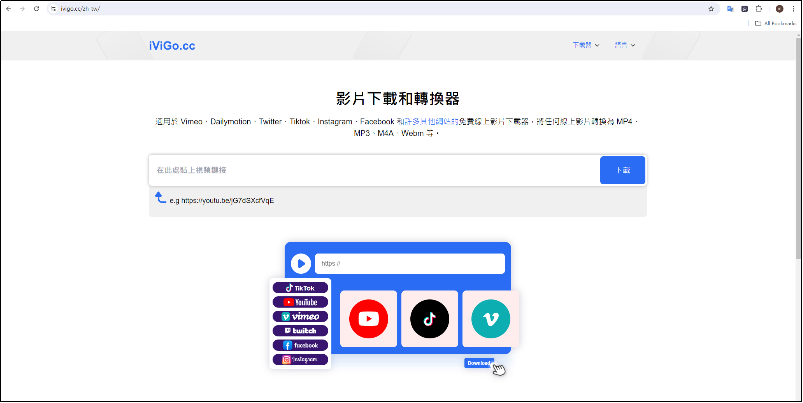803x403 pixels.
Task: Bookmark this page with the star icon
Action: point(711,9)
